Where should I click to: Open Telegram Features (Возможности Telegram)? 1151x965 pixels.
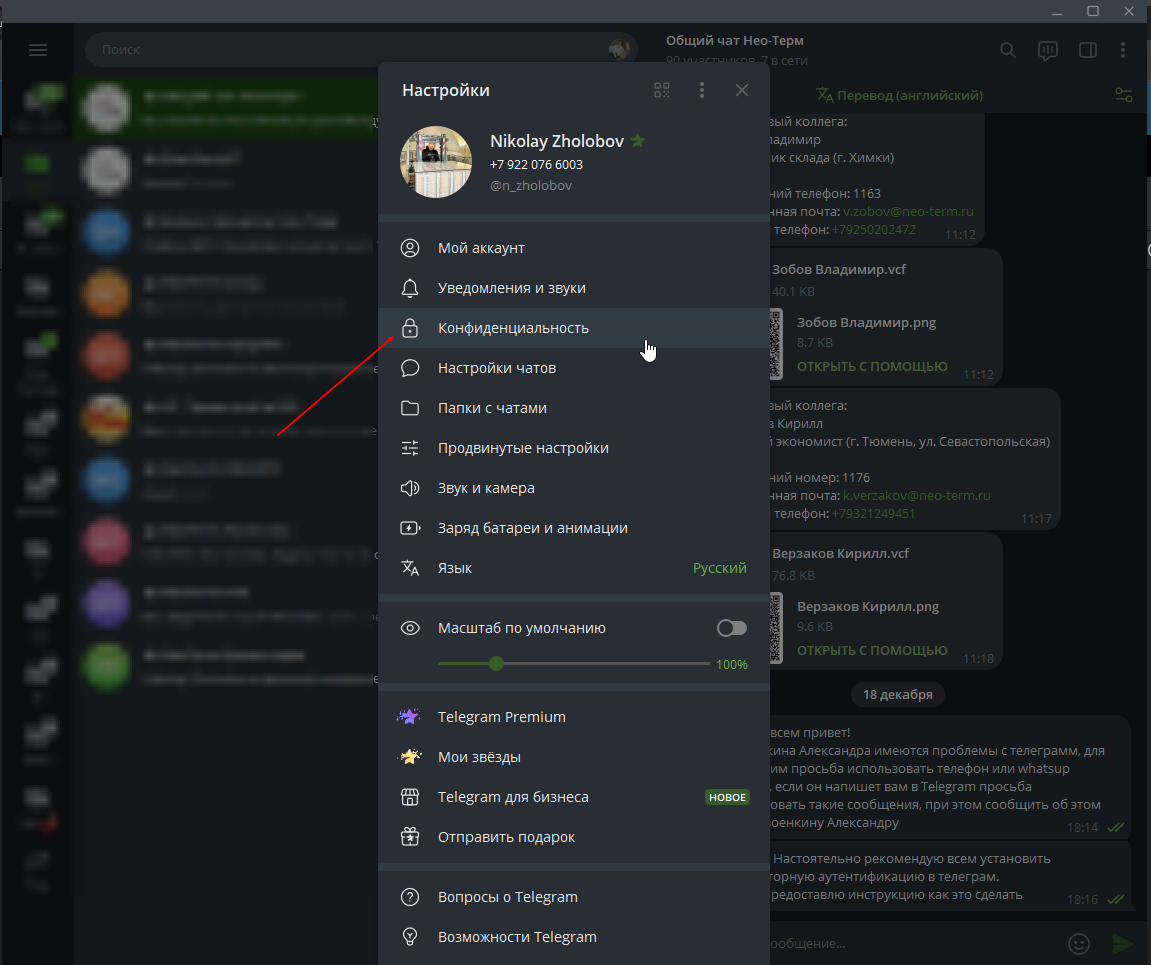[x=574, y=937]
